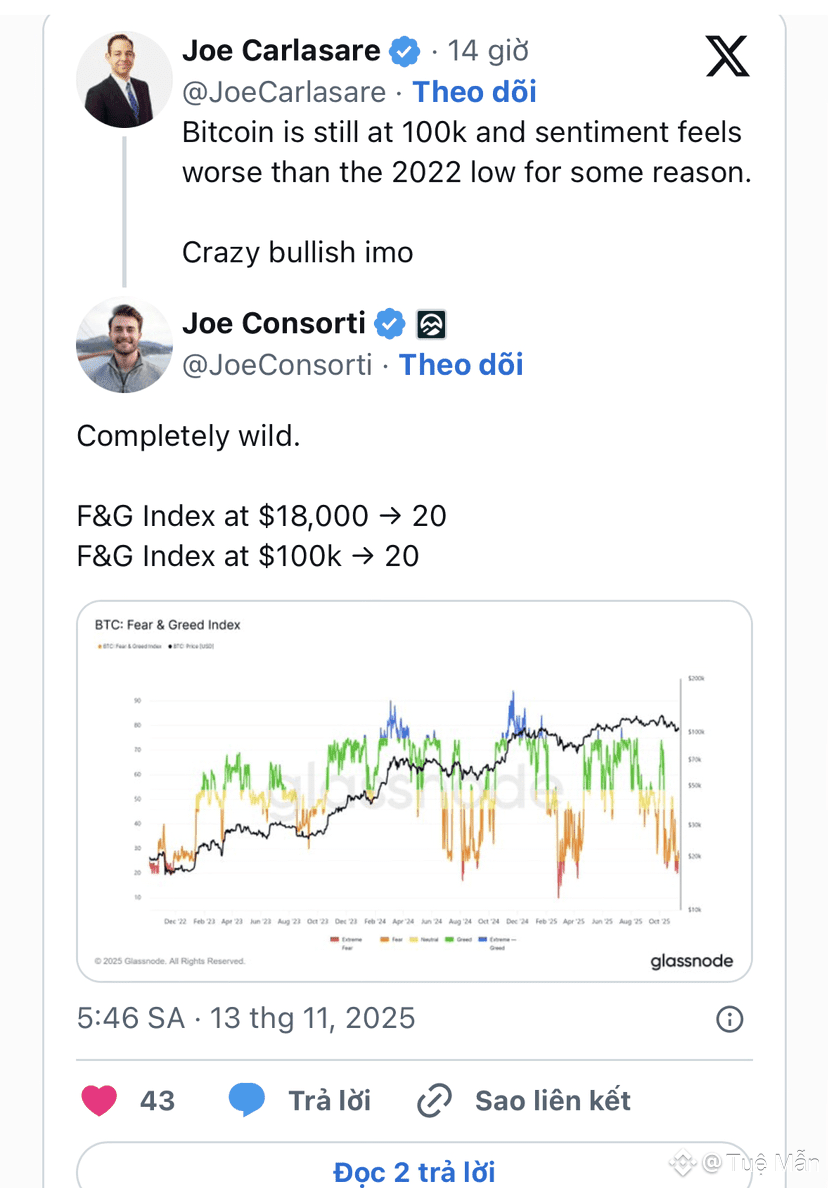
Task: Follow Joe Carlasare via Theo dõi
Action: 474,92
